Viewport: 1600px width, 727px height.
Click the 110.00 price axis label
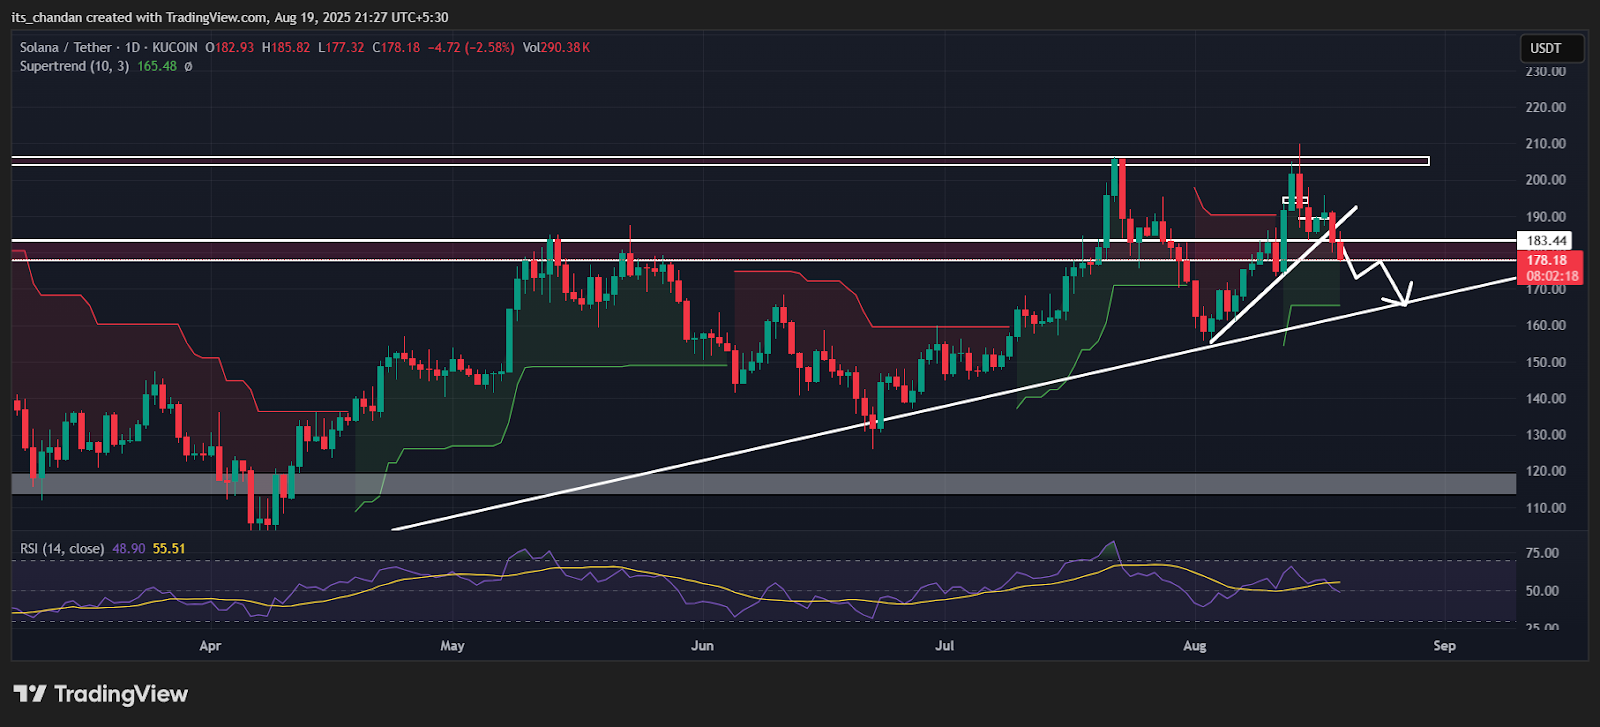[x=1546, y=507]
